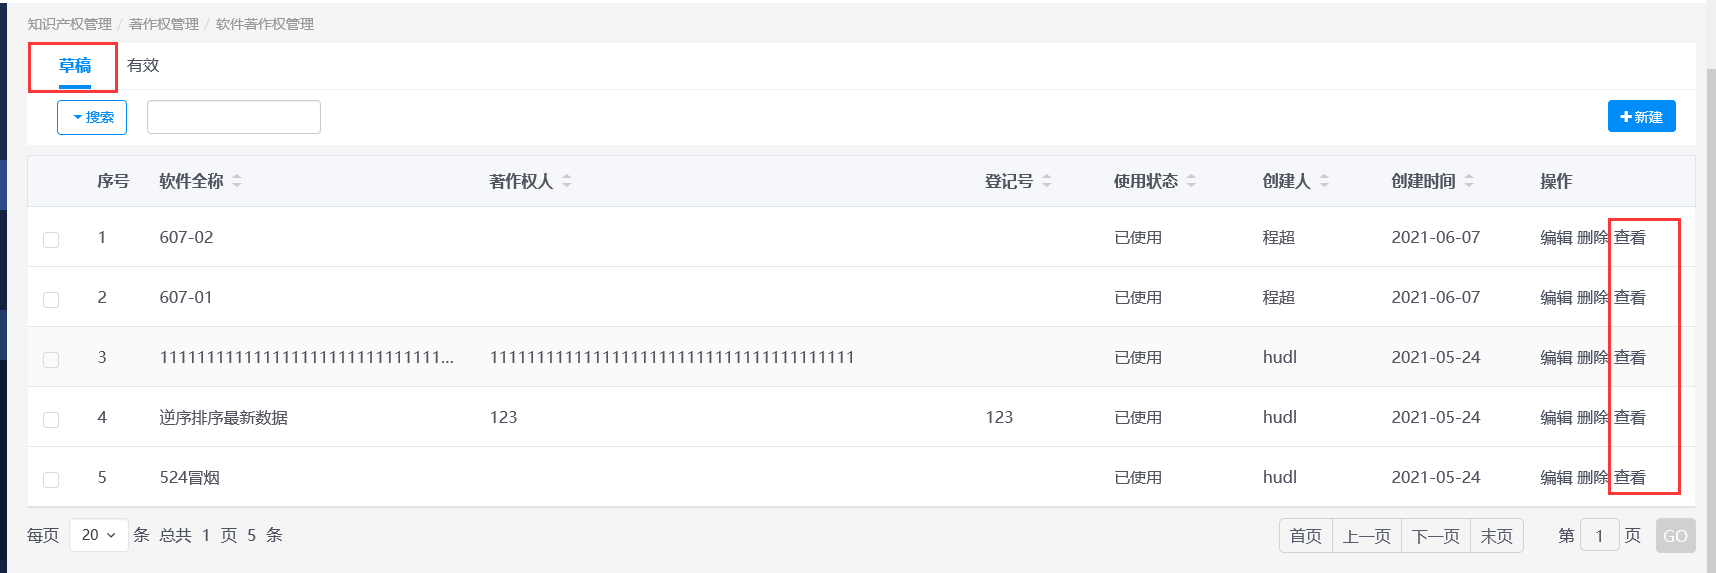
Task: Click the 新建 button
Action: click(x=1641, y=117)
